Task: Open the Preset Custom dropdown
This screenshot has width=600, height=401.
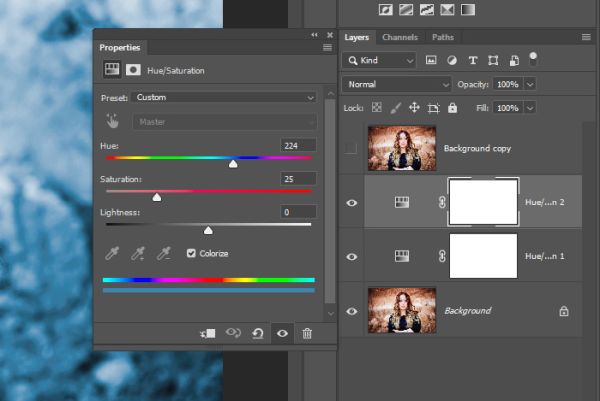Action: coord(224,97)
